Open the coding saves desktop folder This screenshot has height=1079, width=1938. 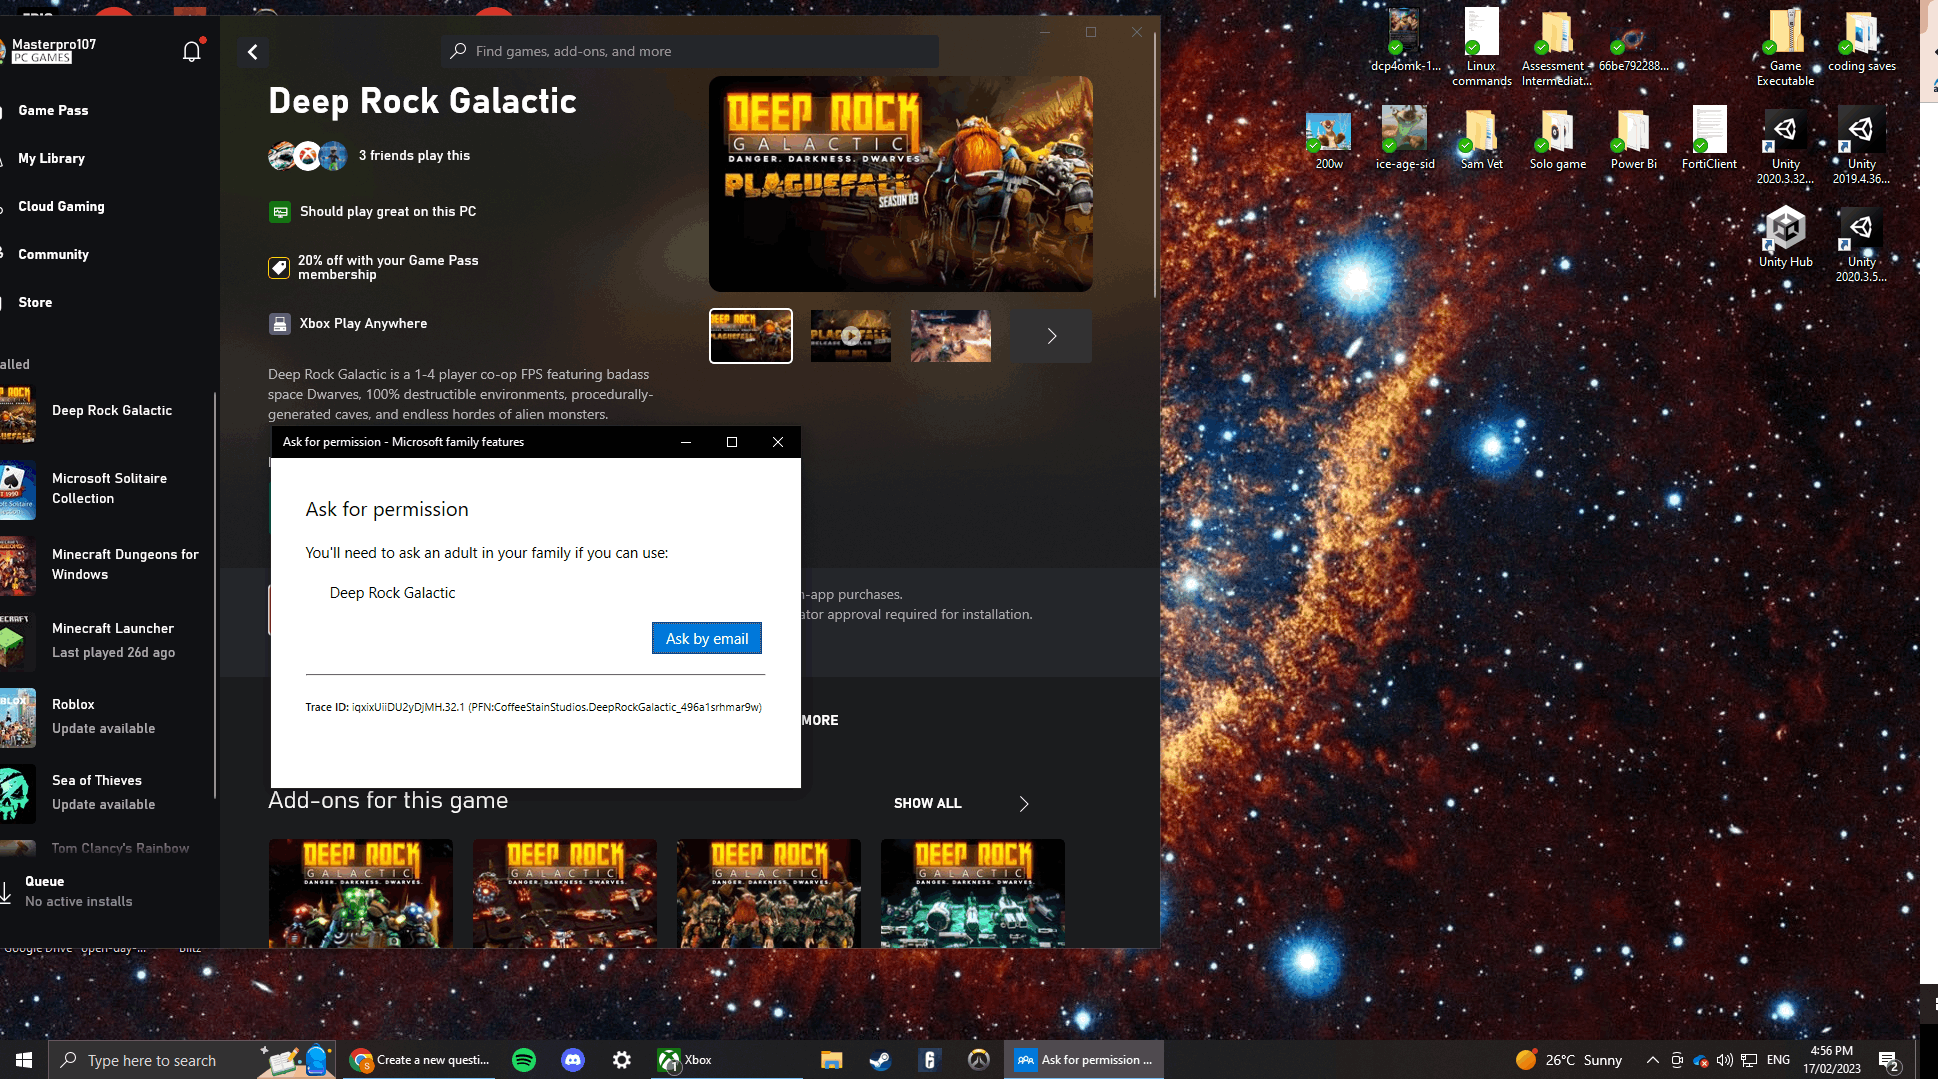1861,40
